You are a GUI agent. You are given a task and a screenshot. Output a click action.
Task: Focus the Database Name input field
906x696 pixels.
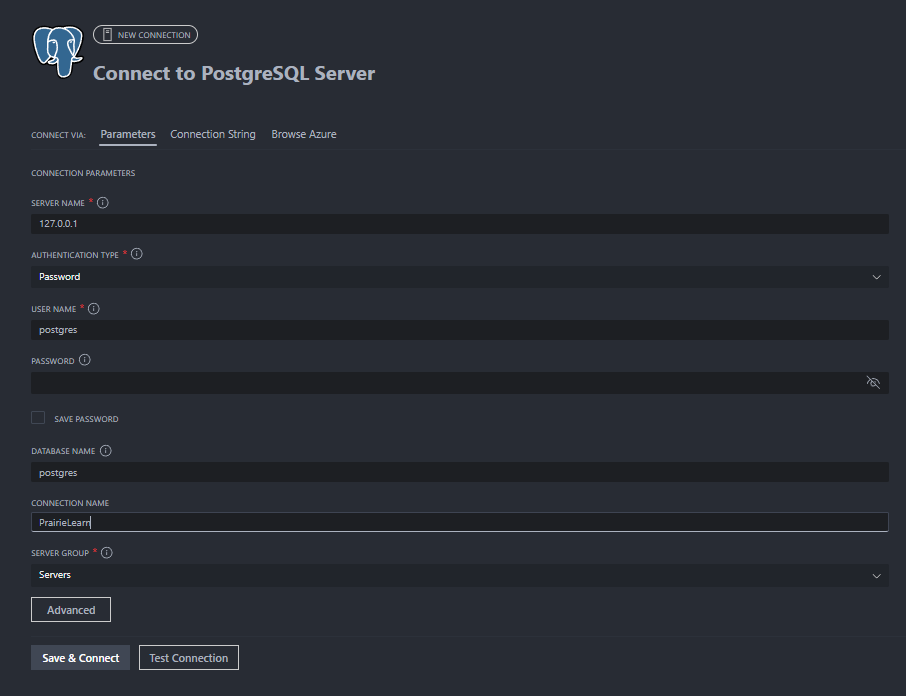[460, 472]
